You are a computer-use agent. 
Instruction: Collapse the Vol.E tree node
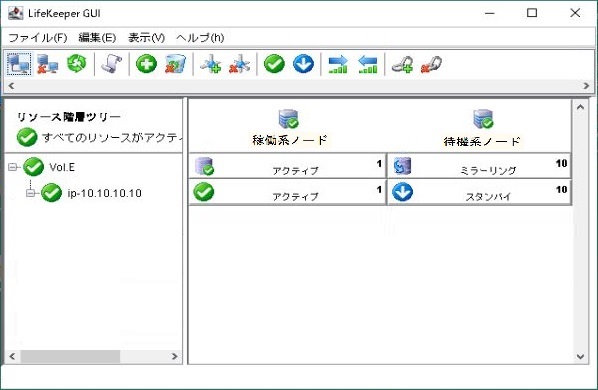(x=13, y=167)
